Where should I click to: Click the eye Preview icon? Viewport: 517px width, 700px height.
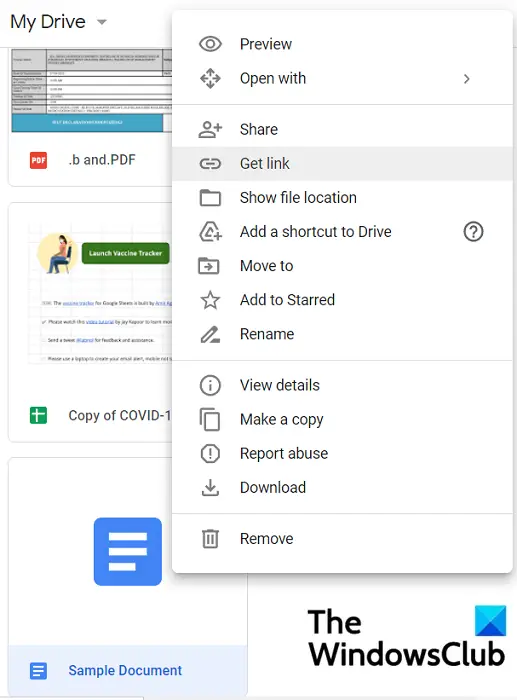[210, 44]
